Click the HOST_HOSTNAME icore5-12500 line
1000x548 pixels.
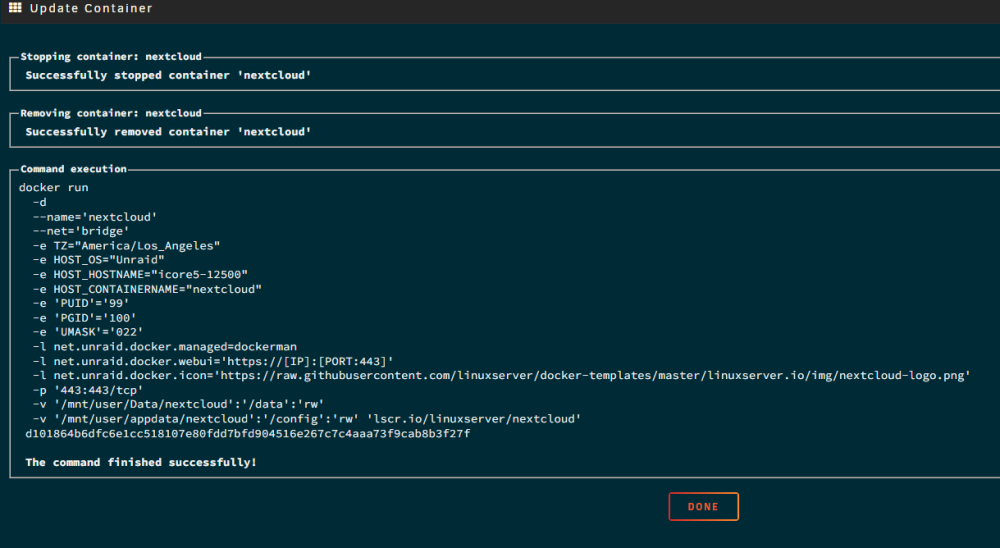coord(140,274)
